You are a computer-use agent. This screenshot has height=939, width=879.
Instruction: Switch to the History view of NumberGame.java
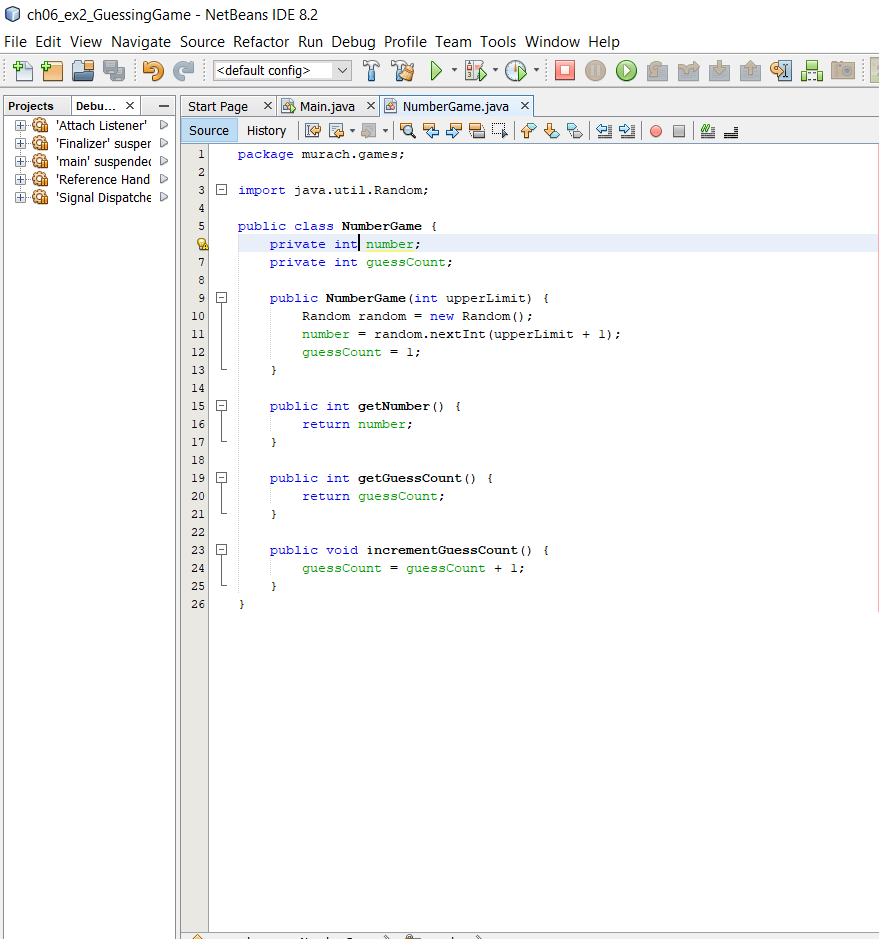tap(266, 130)
